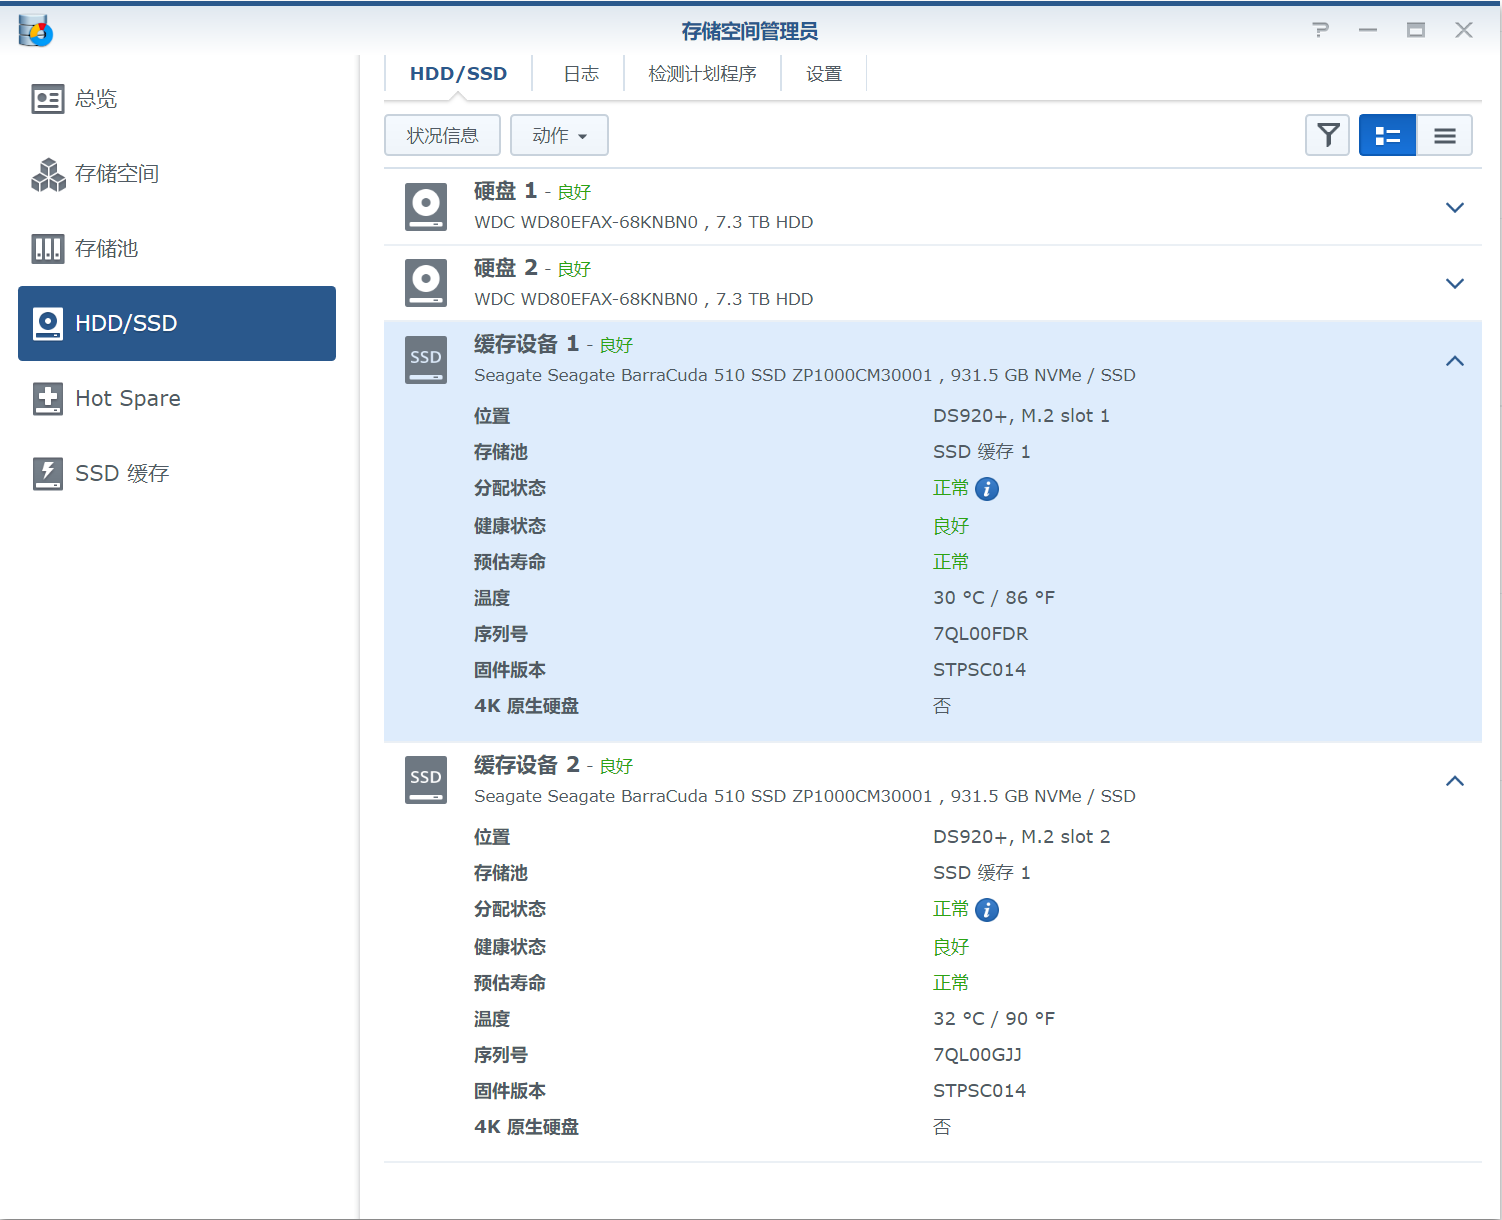The image size is (1502, 1220).
Task: Click 缓存设备 1 Seagate BarraCuda 510 model line
Action: [x=804, y=375]
